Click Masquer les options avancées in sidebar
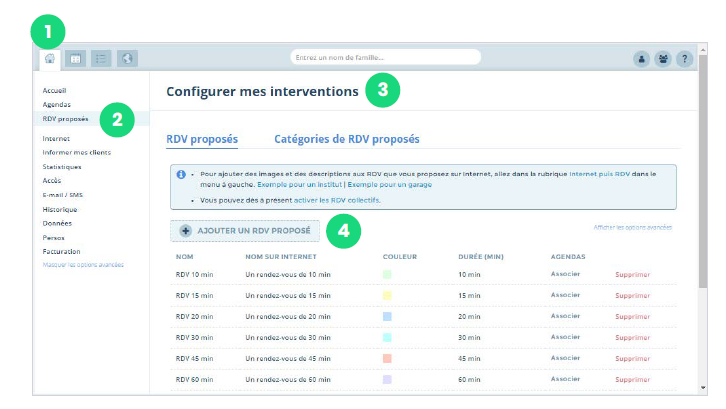726x409 pixels. point(83,265)
